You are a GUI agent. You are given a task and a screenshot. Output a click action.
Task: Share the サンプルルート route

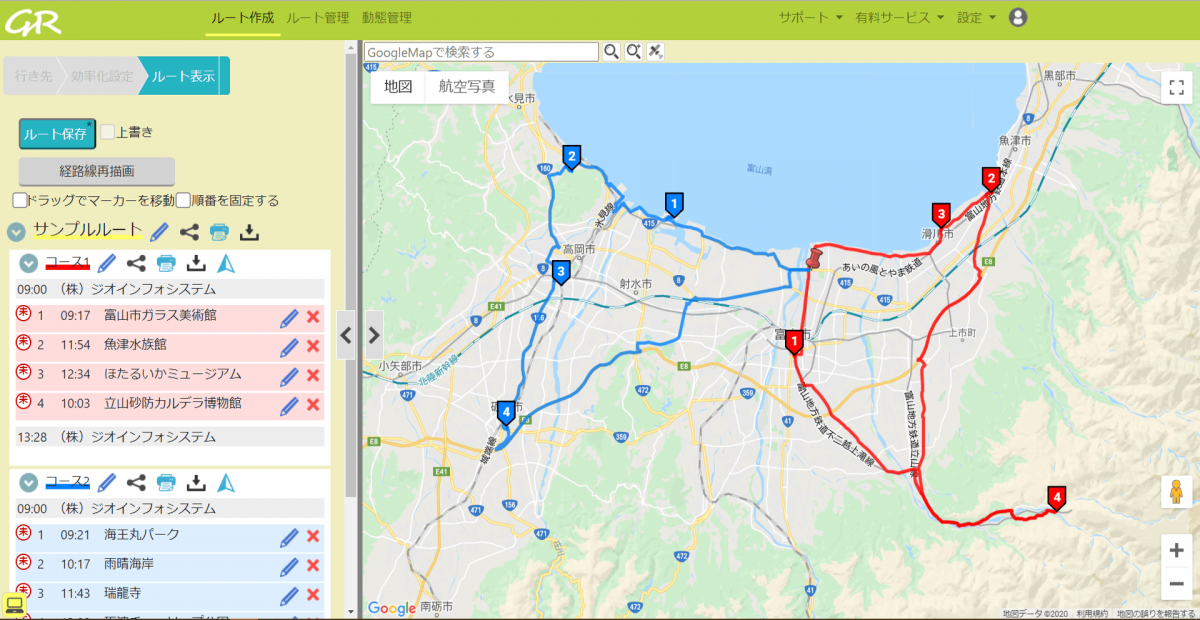click(189, 232)
